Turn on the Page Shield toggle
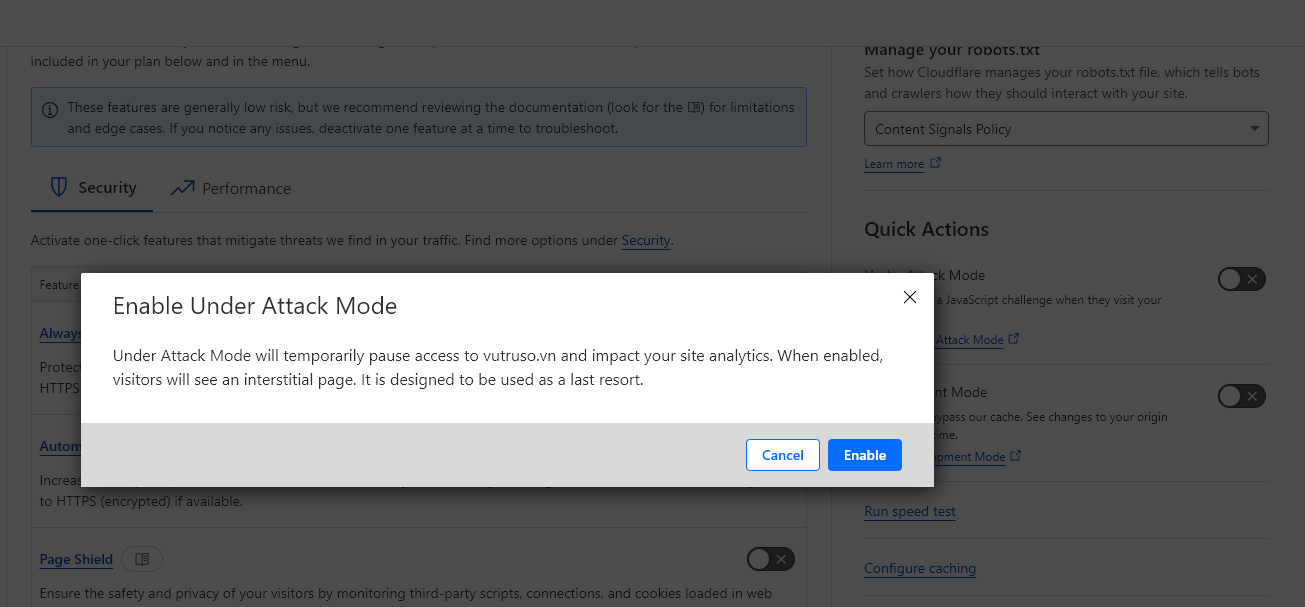The height and width of the screenshot is (607, 1305). 770,559
